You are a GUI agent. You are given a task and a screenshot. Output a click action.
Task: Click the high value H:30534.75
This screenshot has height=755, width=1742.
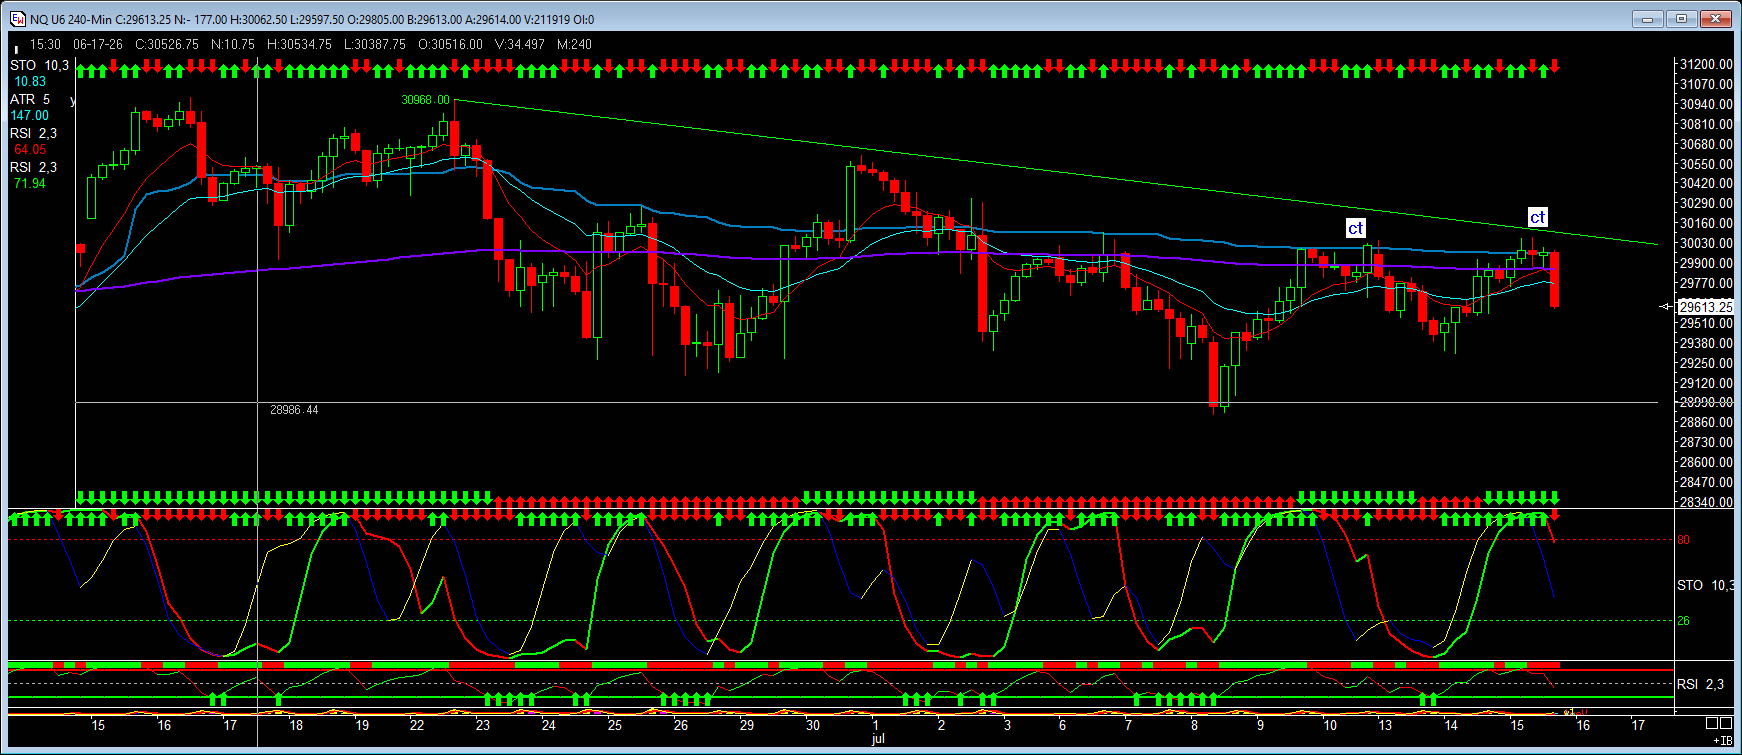299,44
